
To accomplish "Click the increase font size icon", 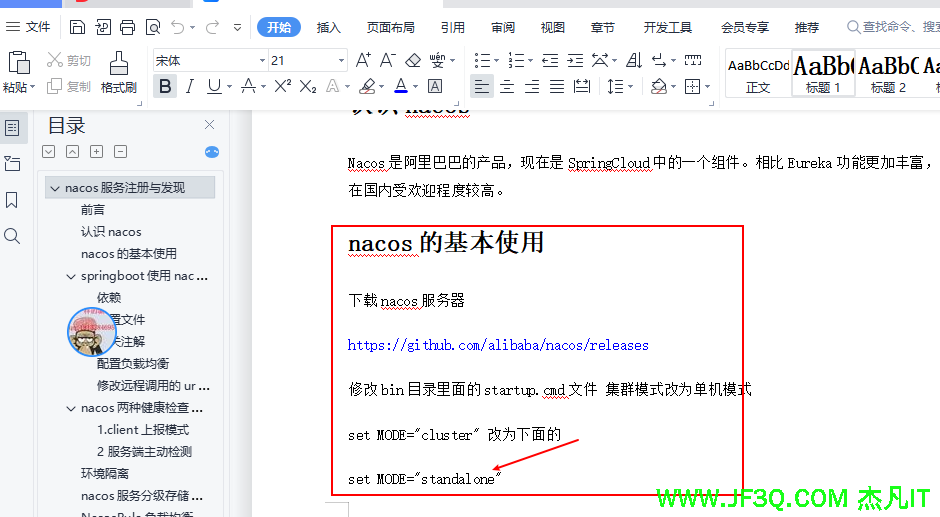I will pyautogui.click(x=363, y=61).
